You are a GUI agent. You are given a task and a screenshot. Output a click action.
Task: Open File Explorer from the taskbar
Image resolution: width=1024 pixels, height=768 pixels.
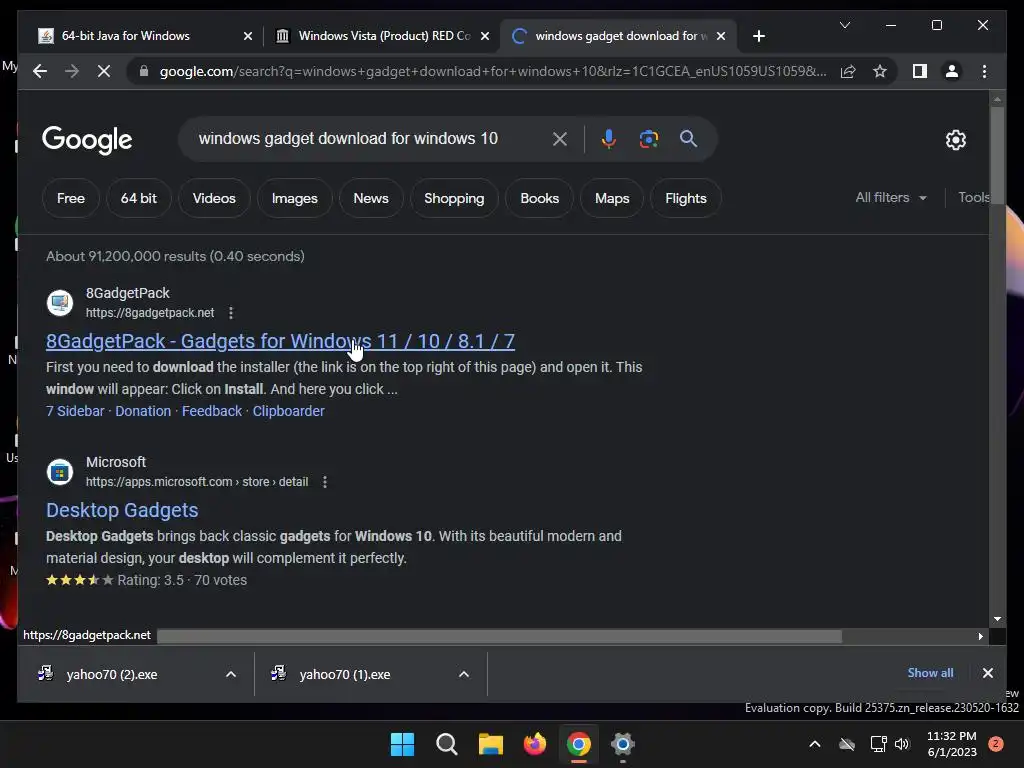click(490, 744)
